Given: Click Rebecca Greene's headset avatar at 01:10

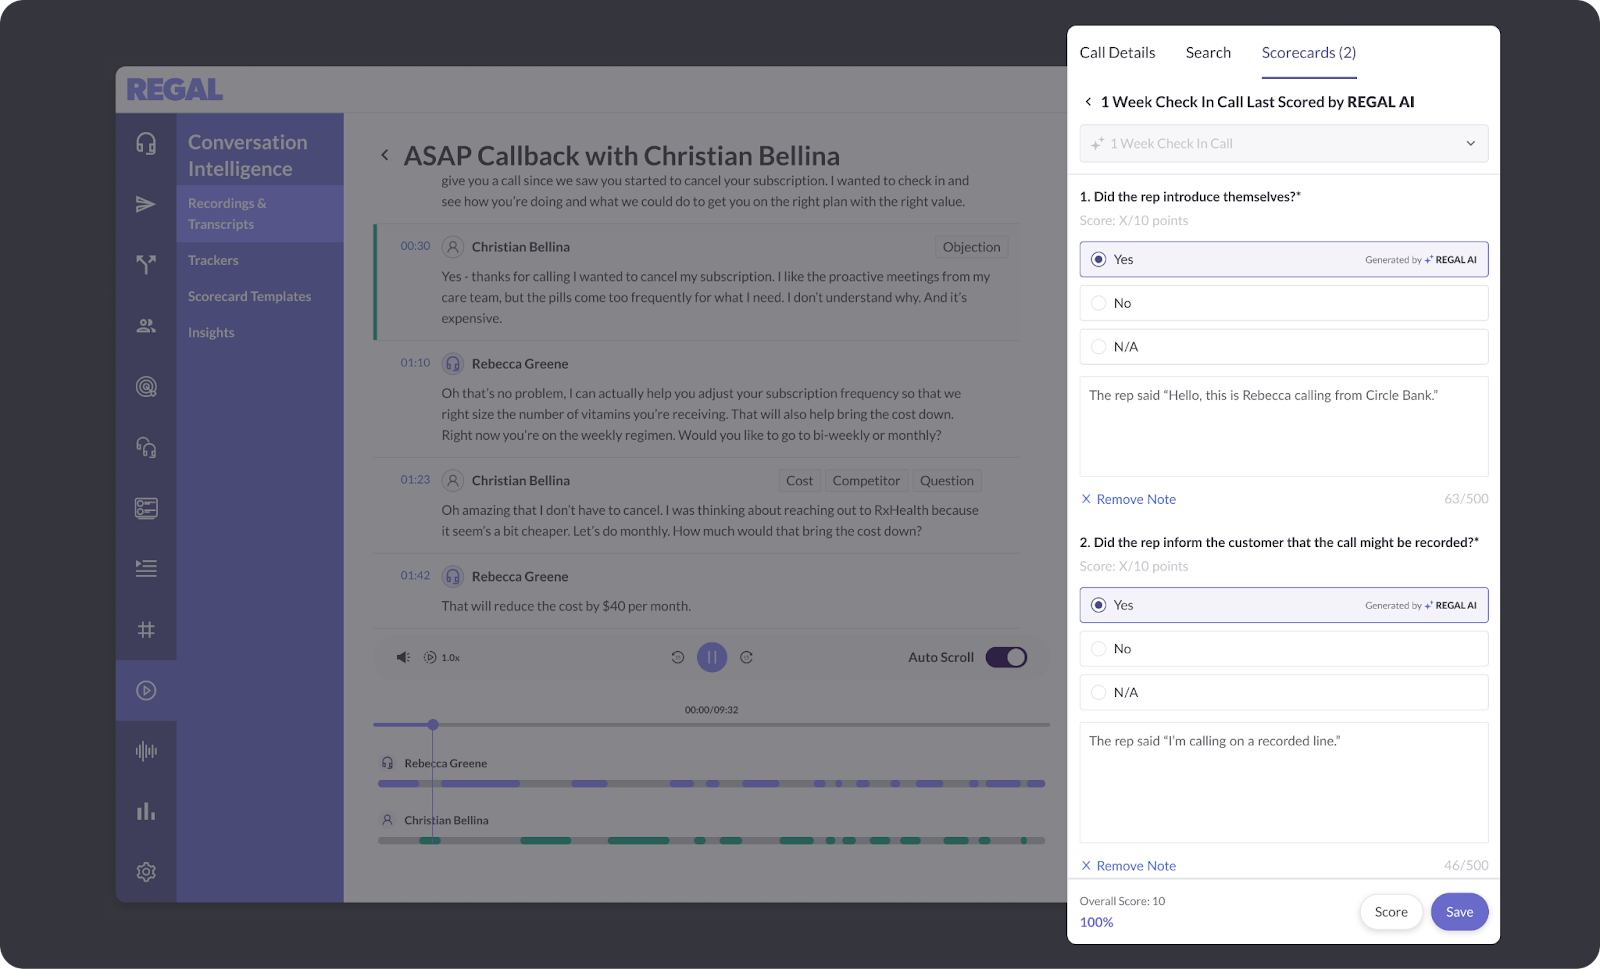Looking at the screenshot, I should click(x=453, y=364).
